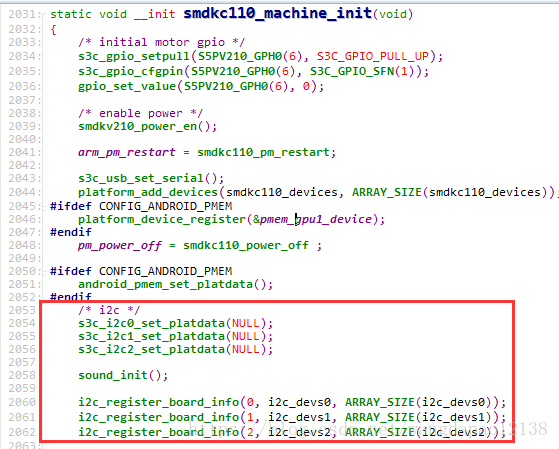
Task: Click smdkc110_power_off identifier
Action: point(246,246)
